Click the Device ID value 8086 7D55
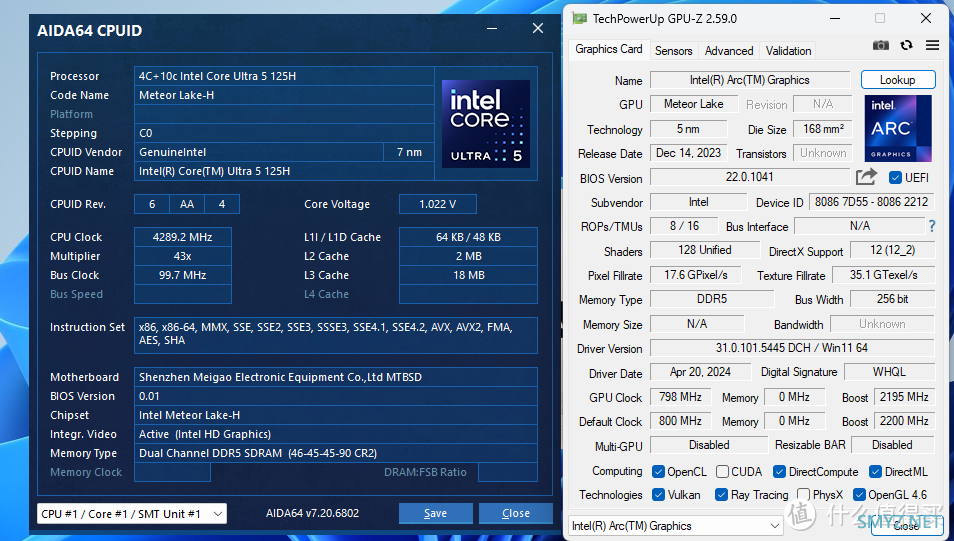The image size is (954, 541). [871, 202]
